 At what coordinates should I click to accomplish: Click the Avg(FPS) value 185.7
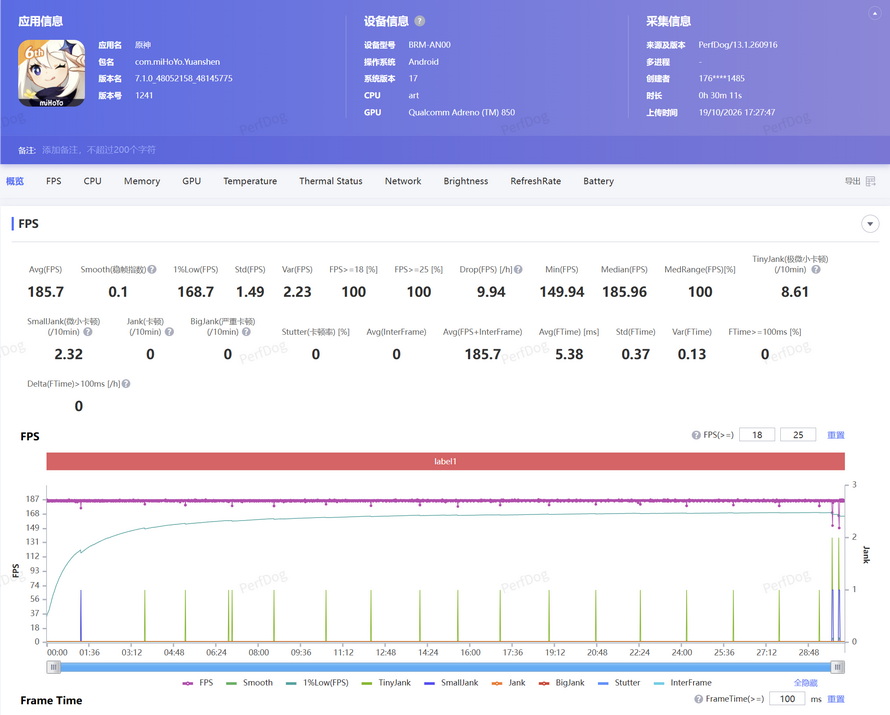click(45, 292)
